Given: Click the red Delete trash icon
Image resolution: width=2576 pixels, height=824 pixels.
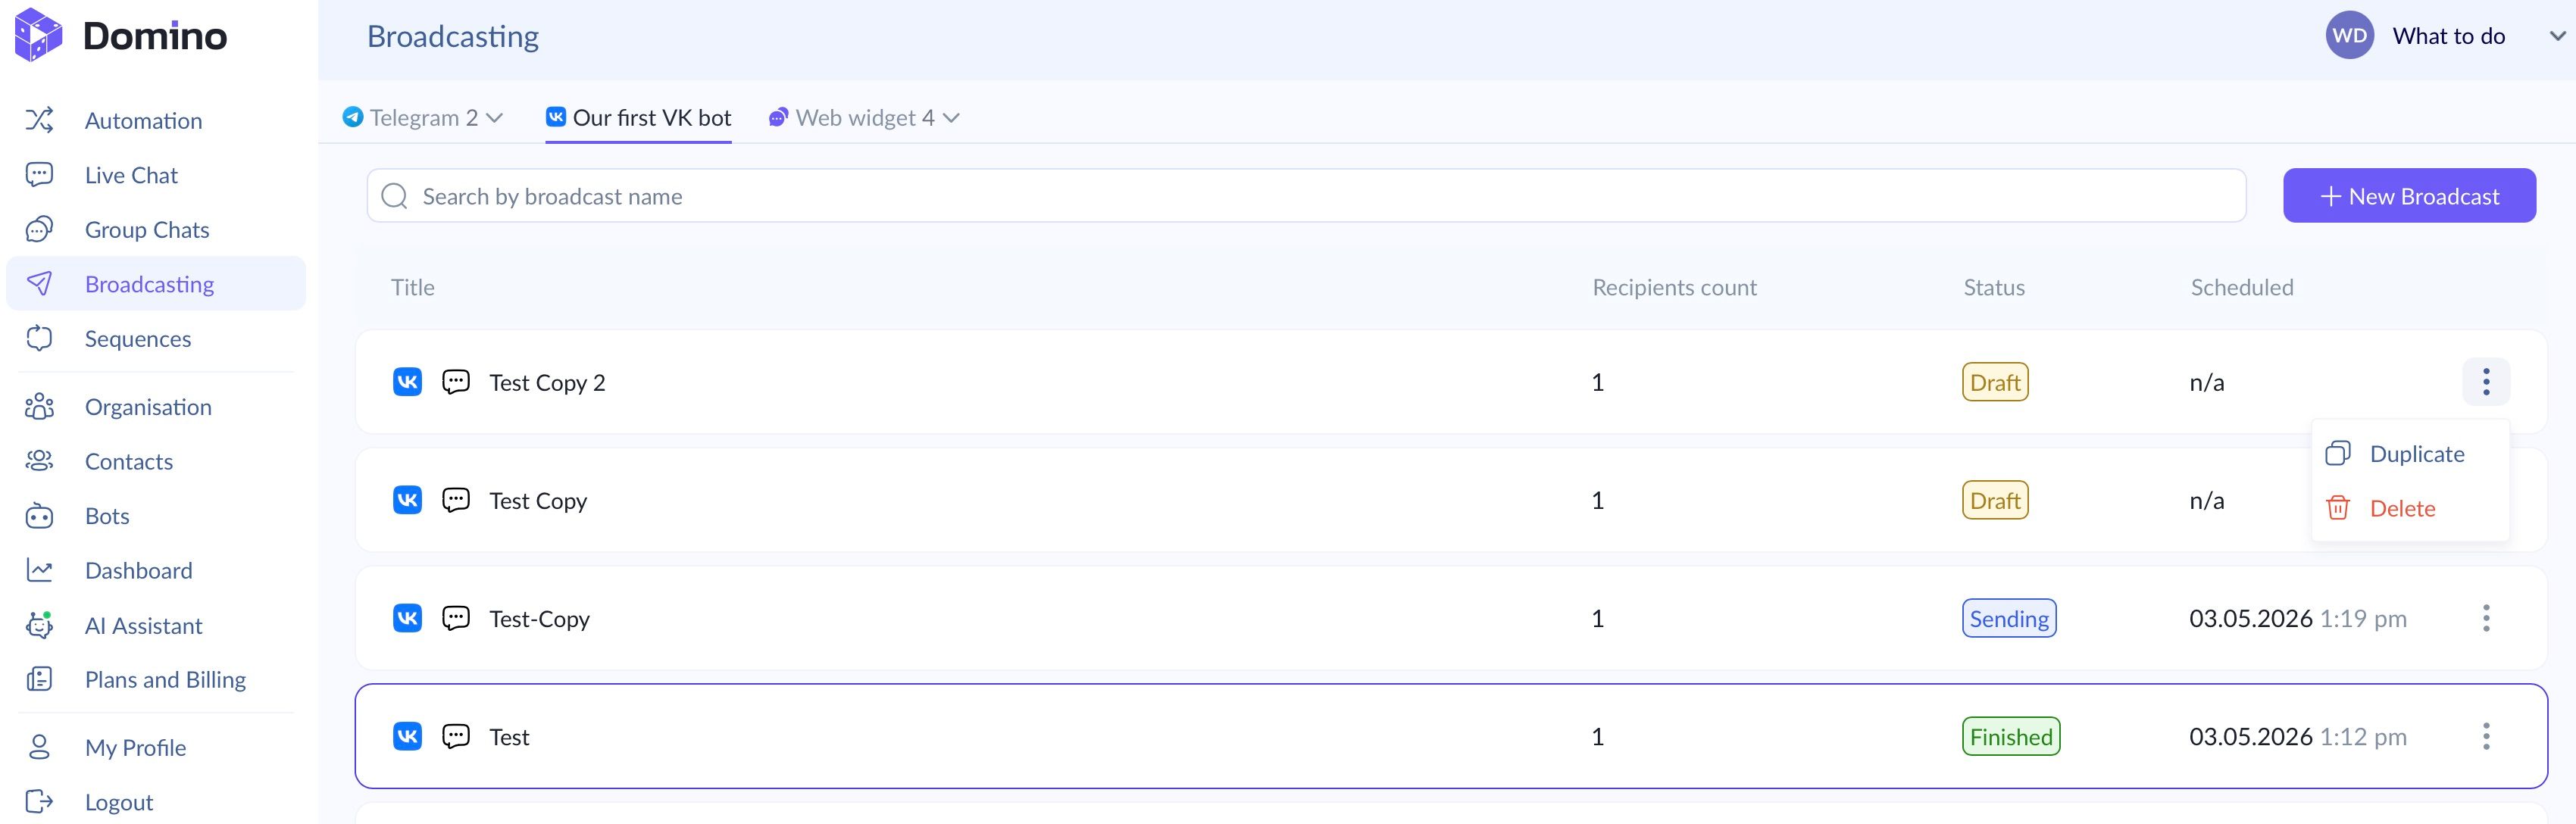Looking at the screenshot, I should click(2338, 508).
